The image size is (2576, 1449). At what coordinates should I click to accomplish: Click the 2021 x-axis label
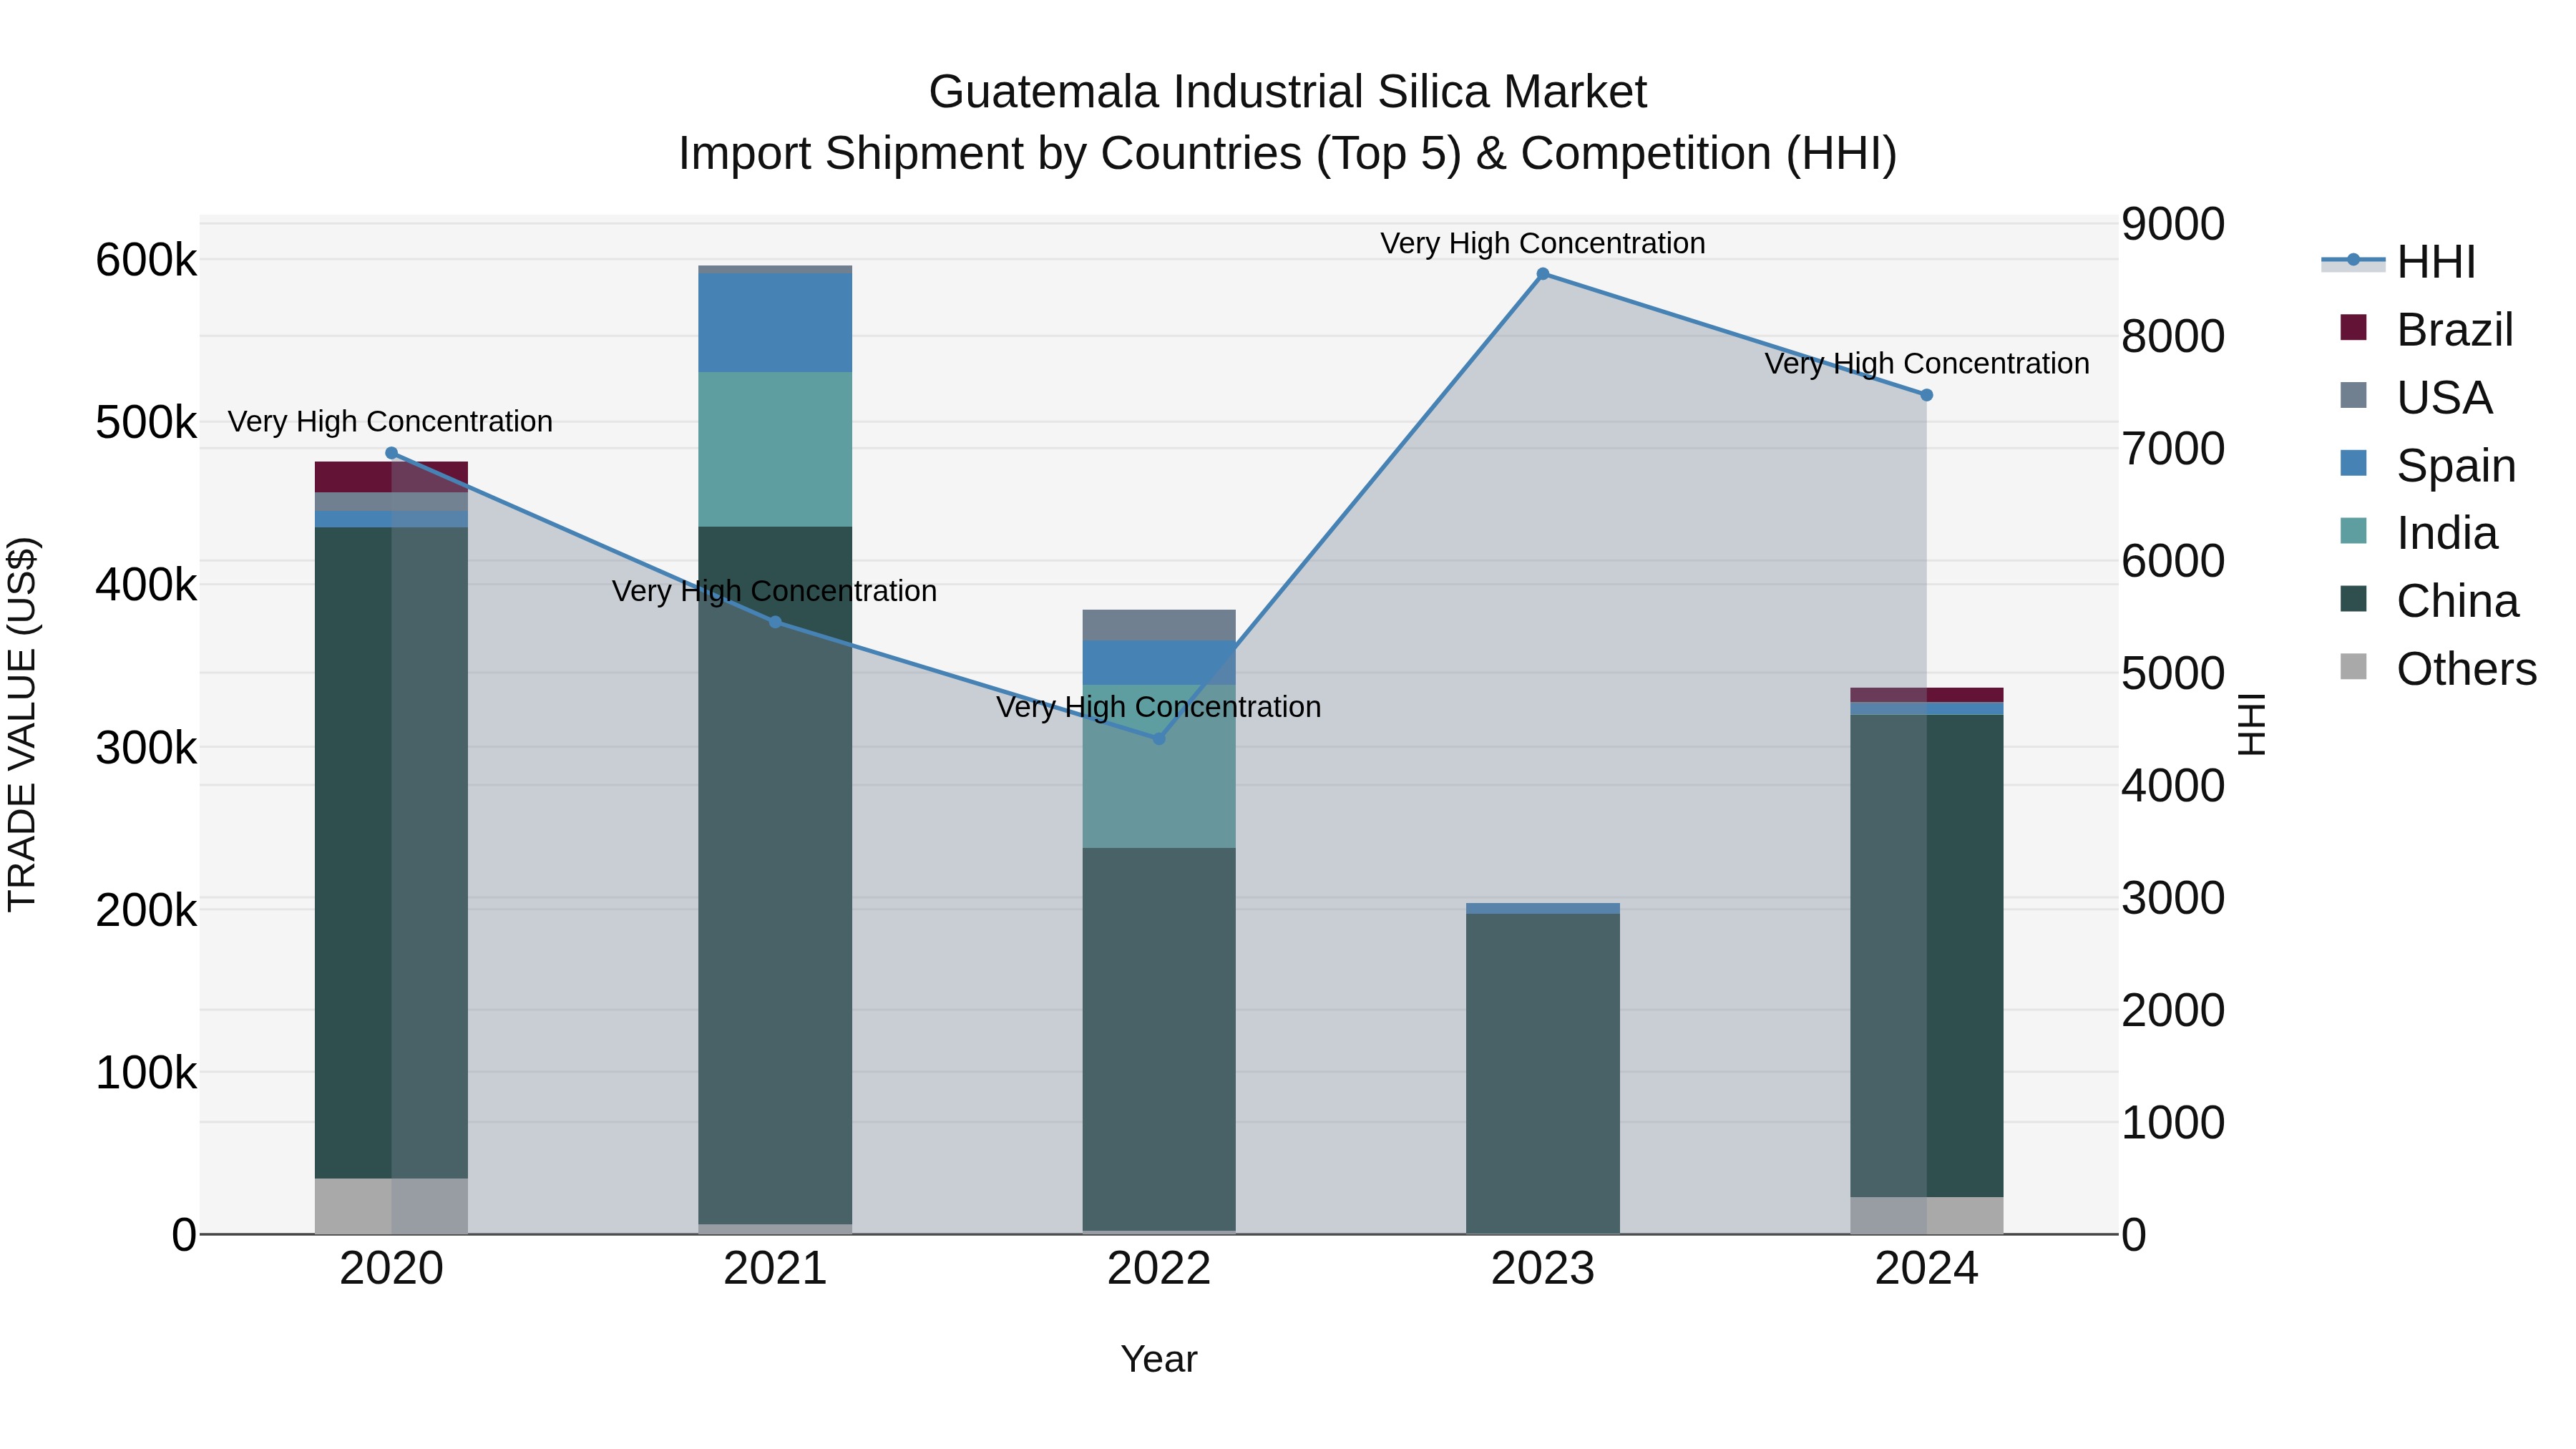coord(775,1269)
